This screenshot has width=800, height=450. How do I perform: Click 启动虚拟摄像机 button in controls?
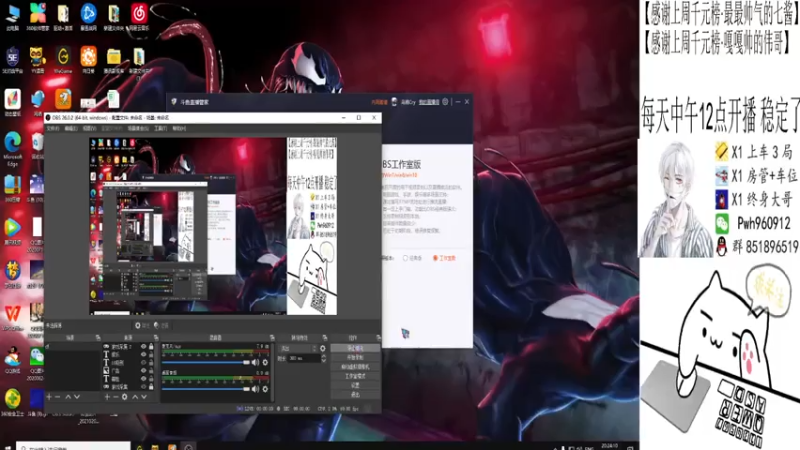tap(355, 367)
